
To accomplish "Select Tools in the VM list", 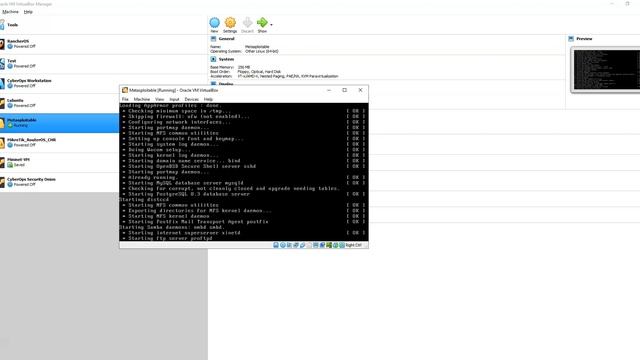I will (104, 25).
